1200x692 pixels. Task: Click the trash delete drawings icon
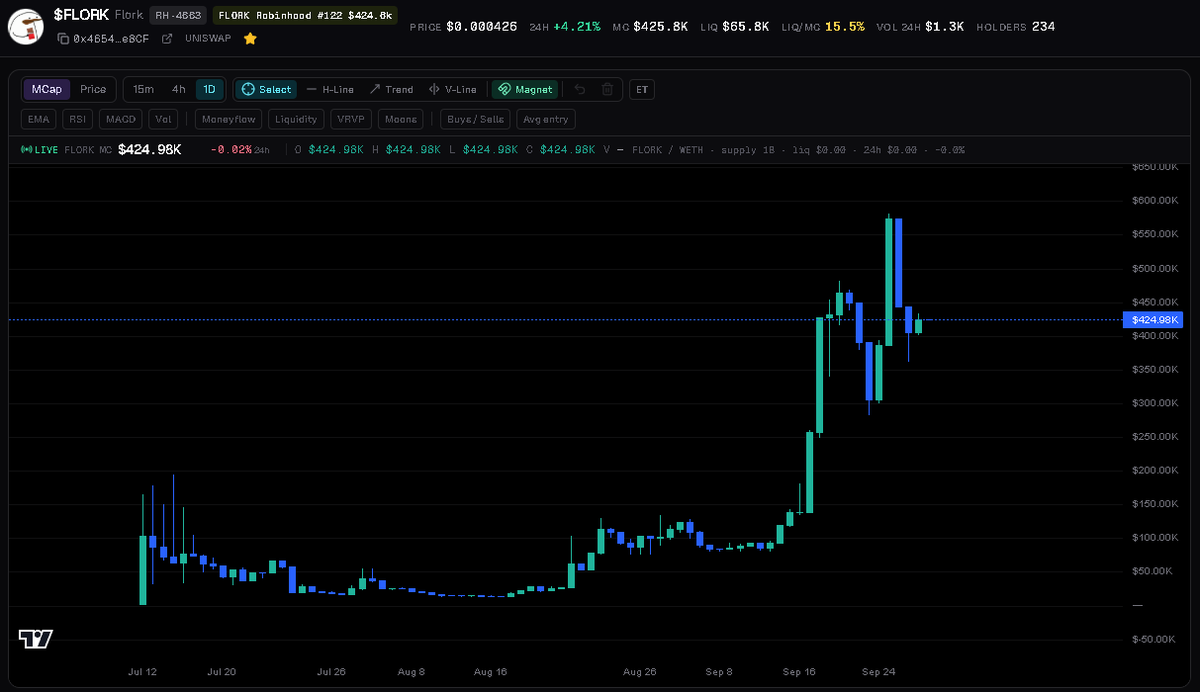pos(607,89)
